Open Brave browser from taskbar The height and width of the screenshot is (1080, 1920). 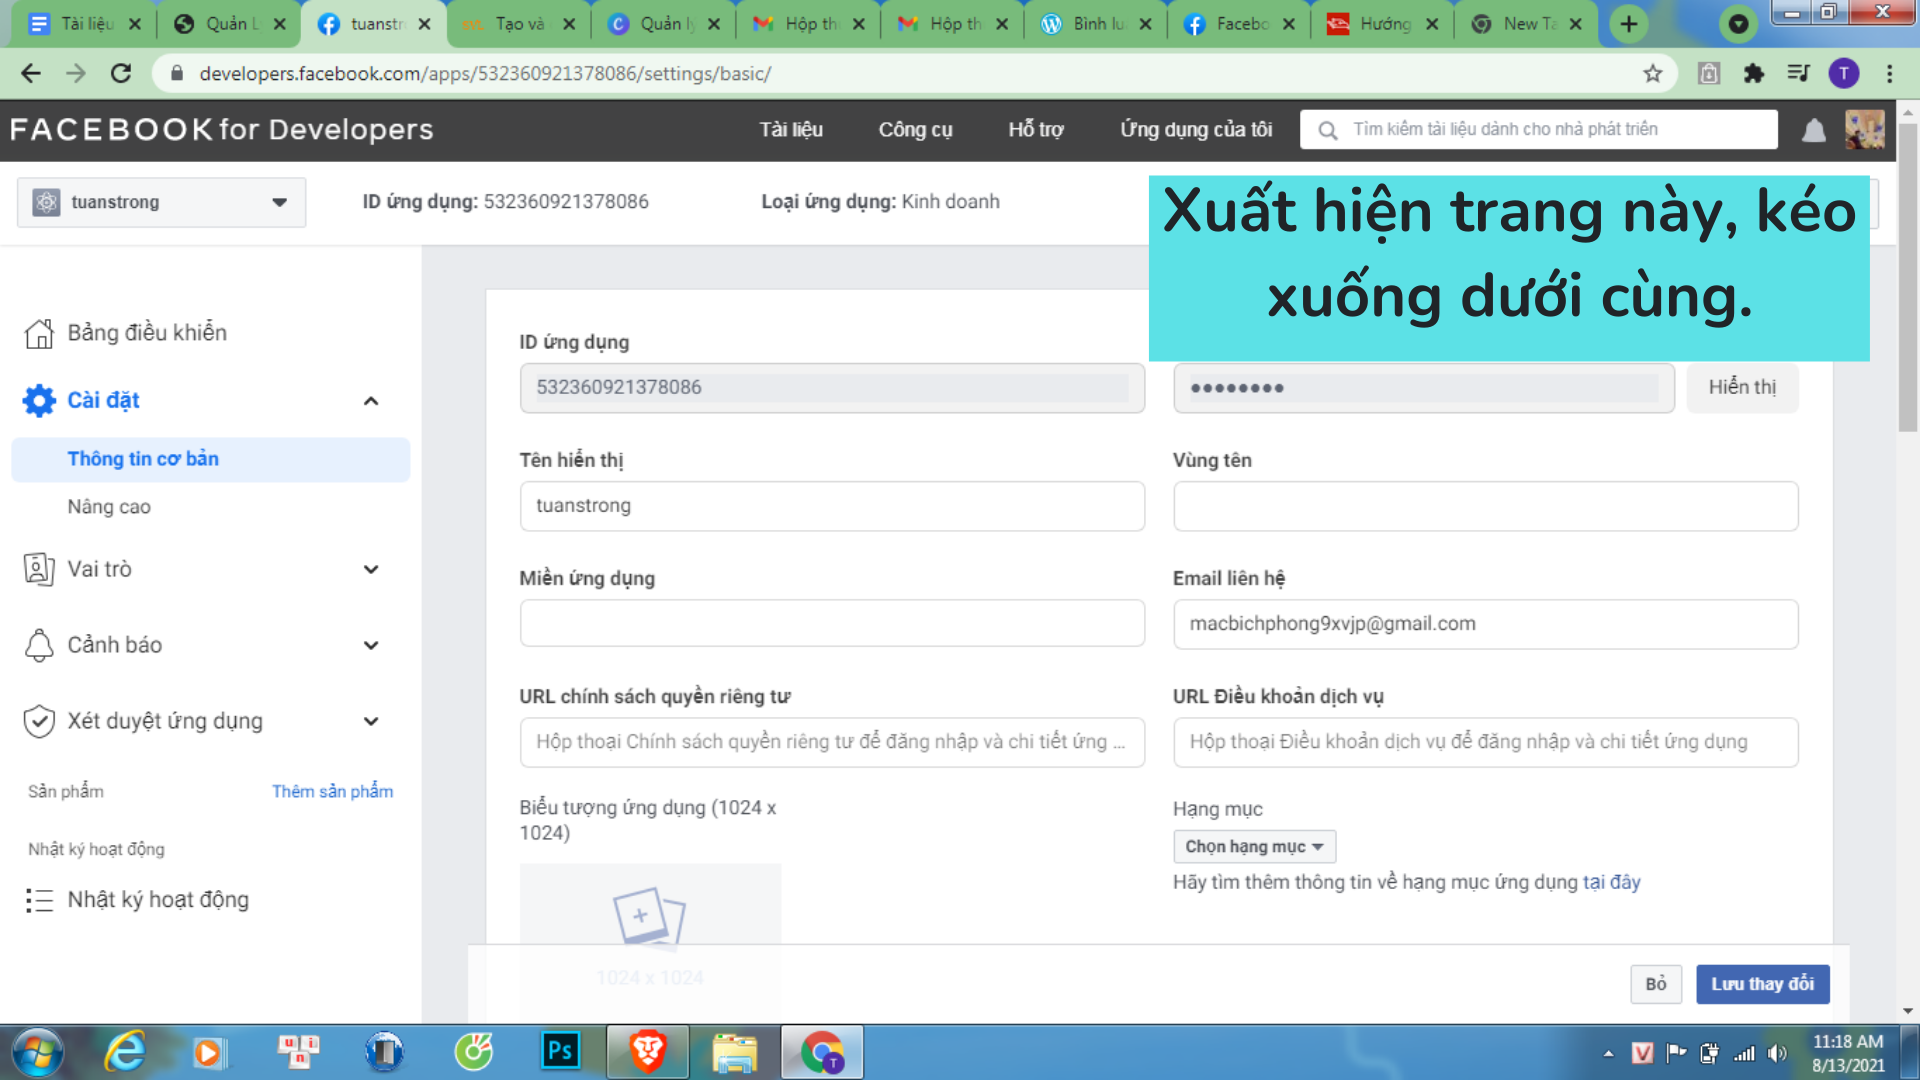point(648,1052)
